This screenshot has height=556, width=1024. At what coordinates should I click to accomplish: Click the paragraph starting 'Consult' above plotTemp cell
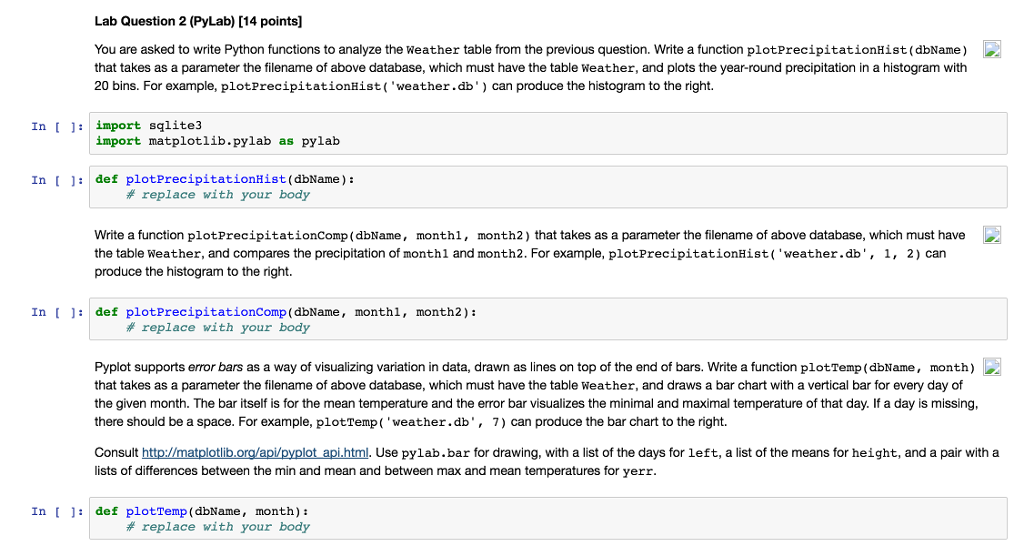pyautogui.click(x=545, y=462)
